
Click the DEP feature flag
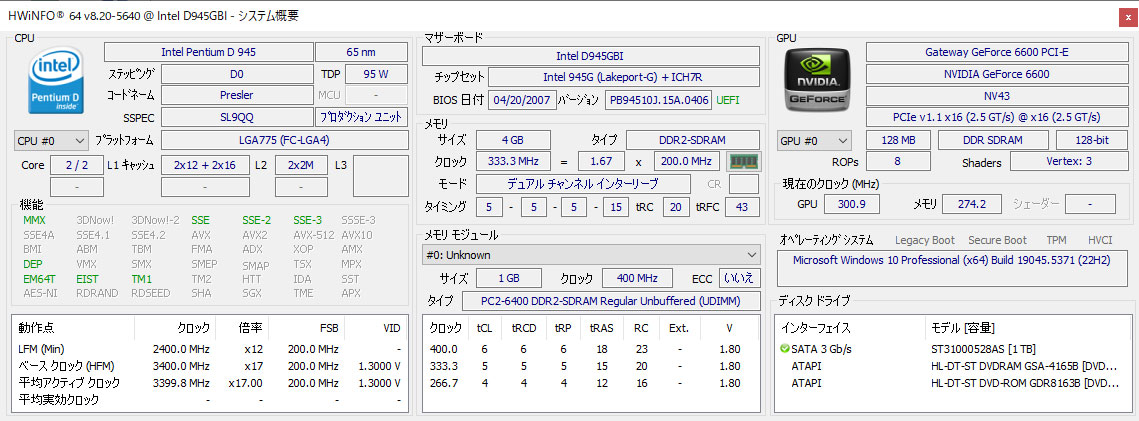[x=32, y=264]
